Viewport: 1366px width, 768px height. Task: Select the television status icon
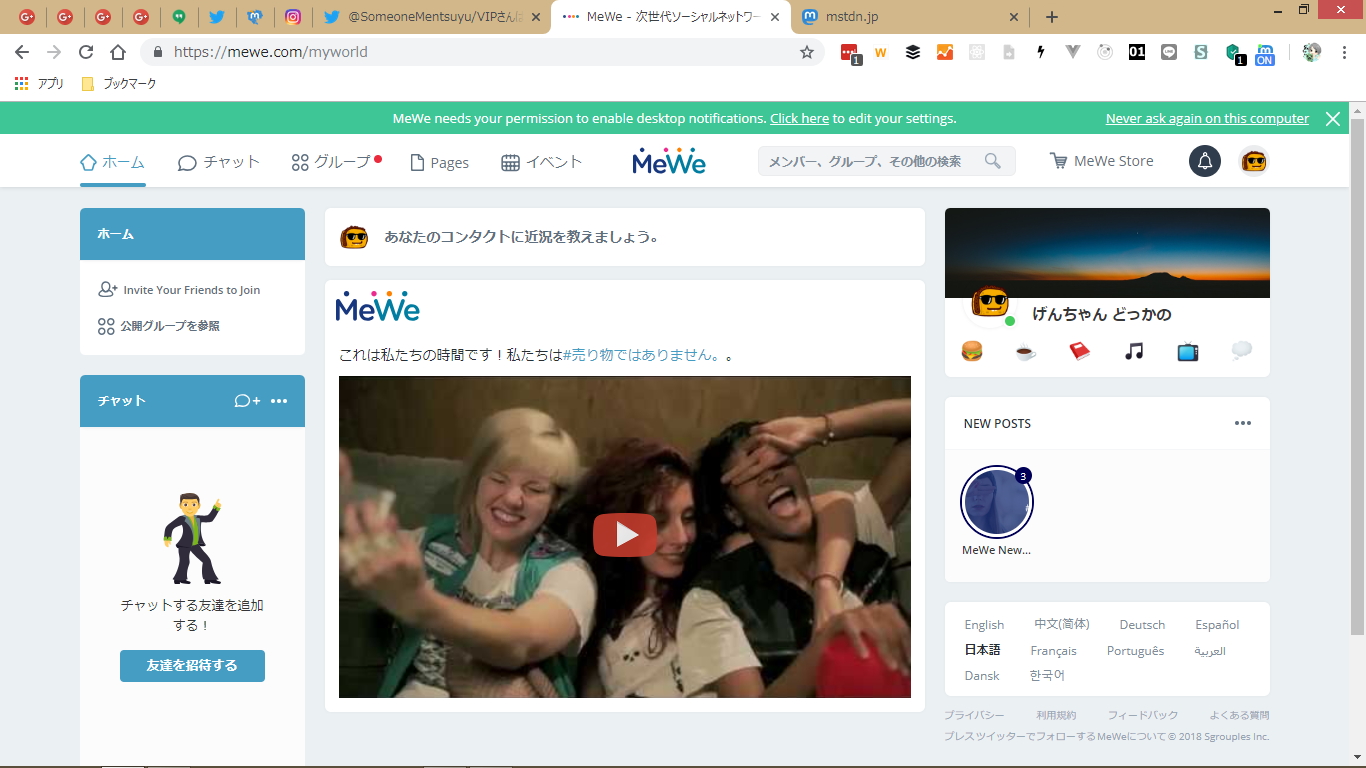click(1188, 351)
